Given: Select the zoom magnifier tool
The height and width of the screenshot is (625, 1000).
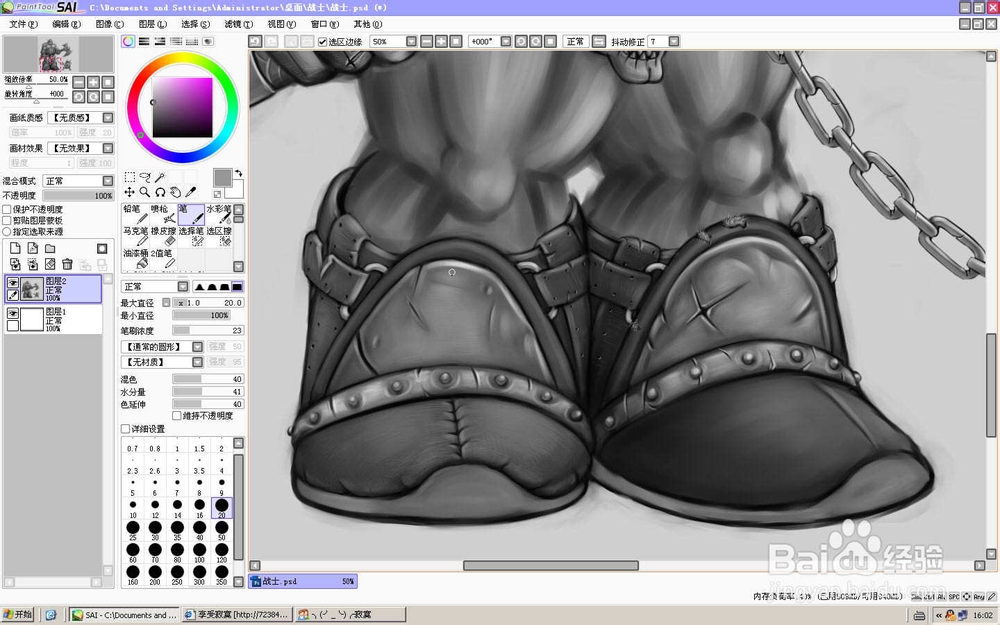Looking at the screenshot, I should pyautogui.click(x=145, y=192).
